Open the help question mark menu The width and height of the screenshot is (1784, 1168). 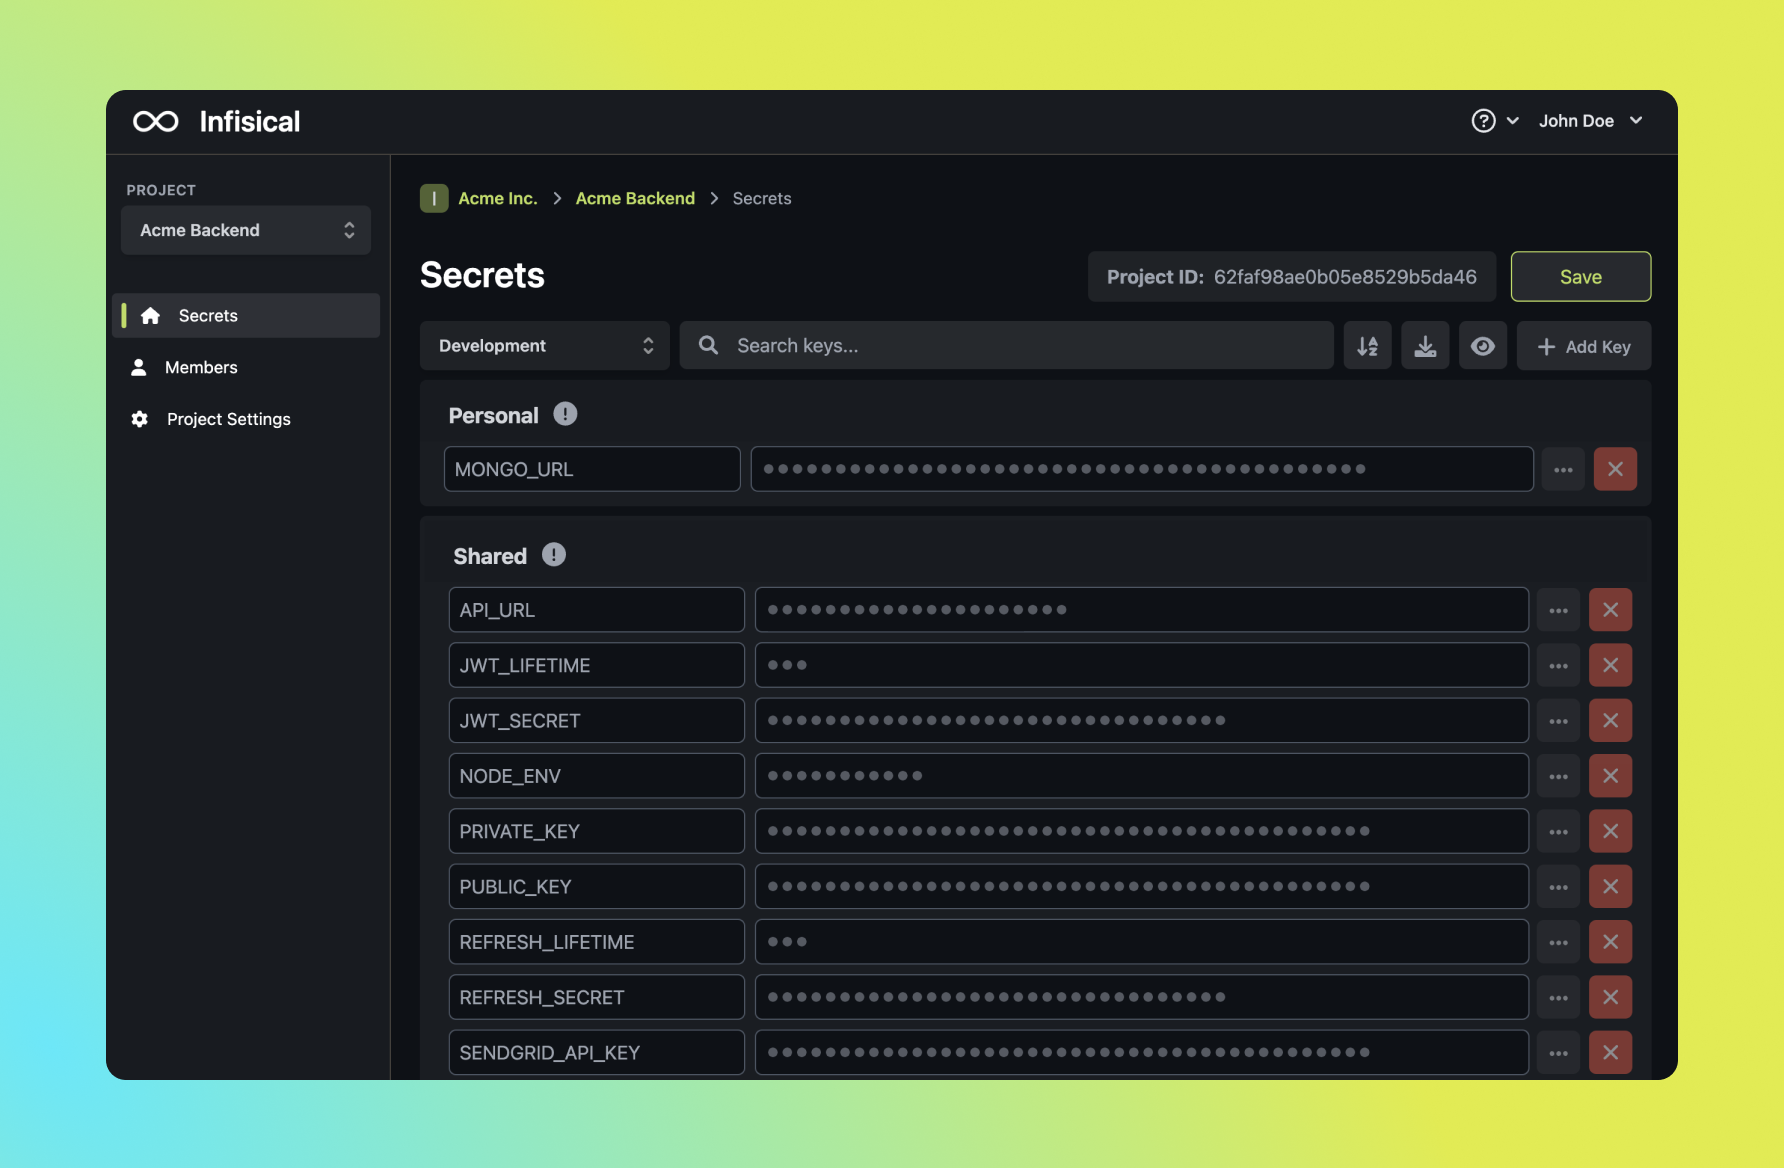click(x=1494, y=121)
